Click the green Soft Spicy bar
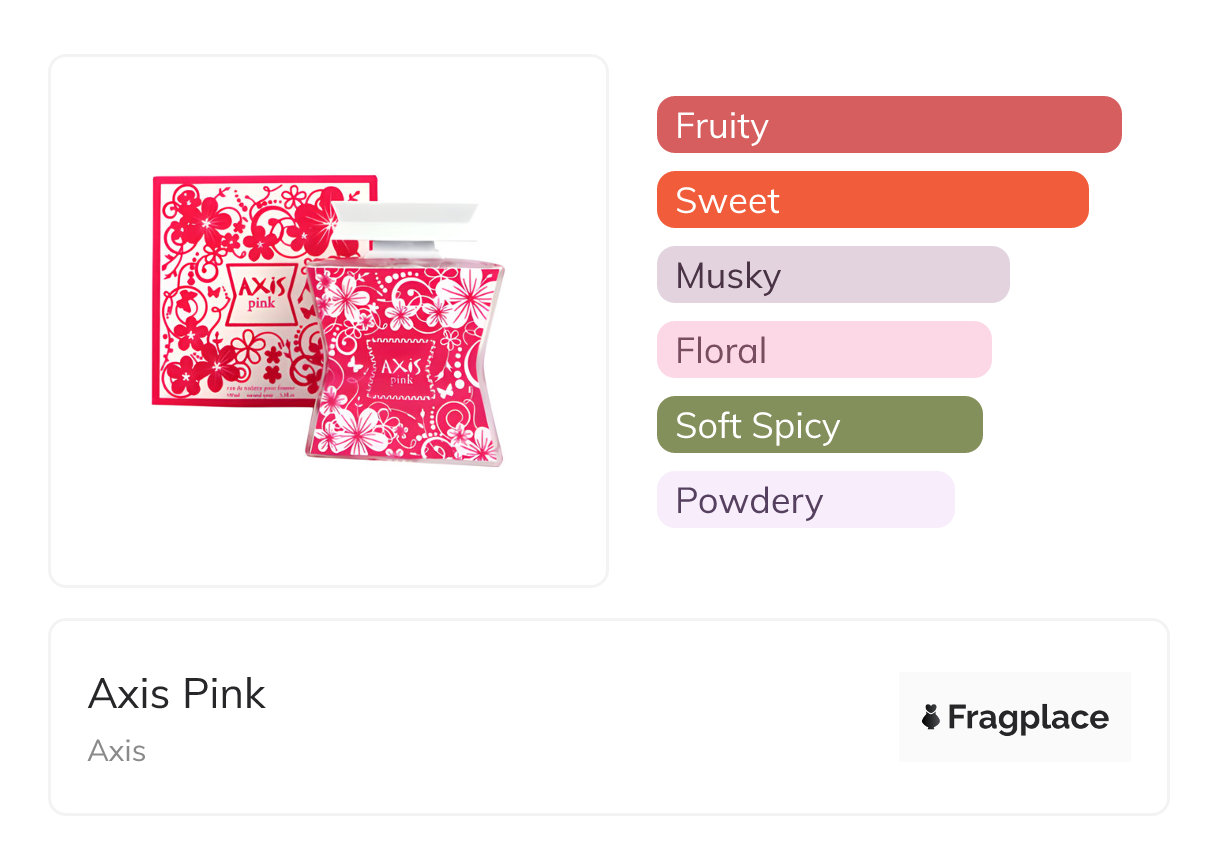 pos(819,425)
